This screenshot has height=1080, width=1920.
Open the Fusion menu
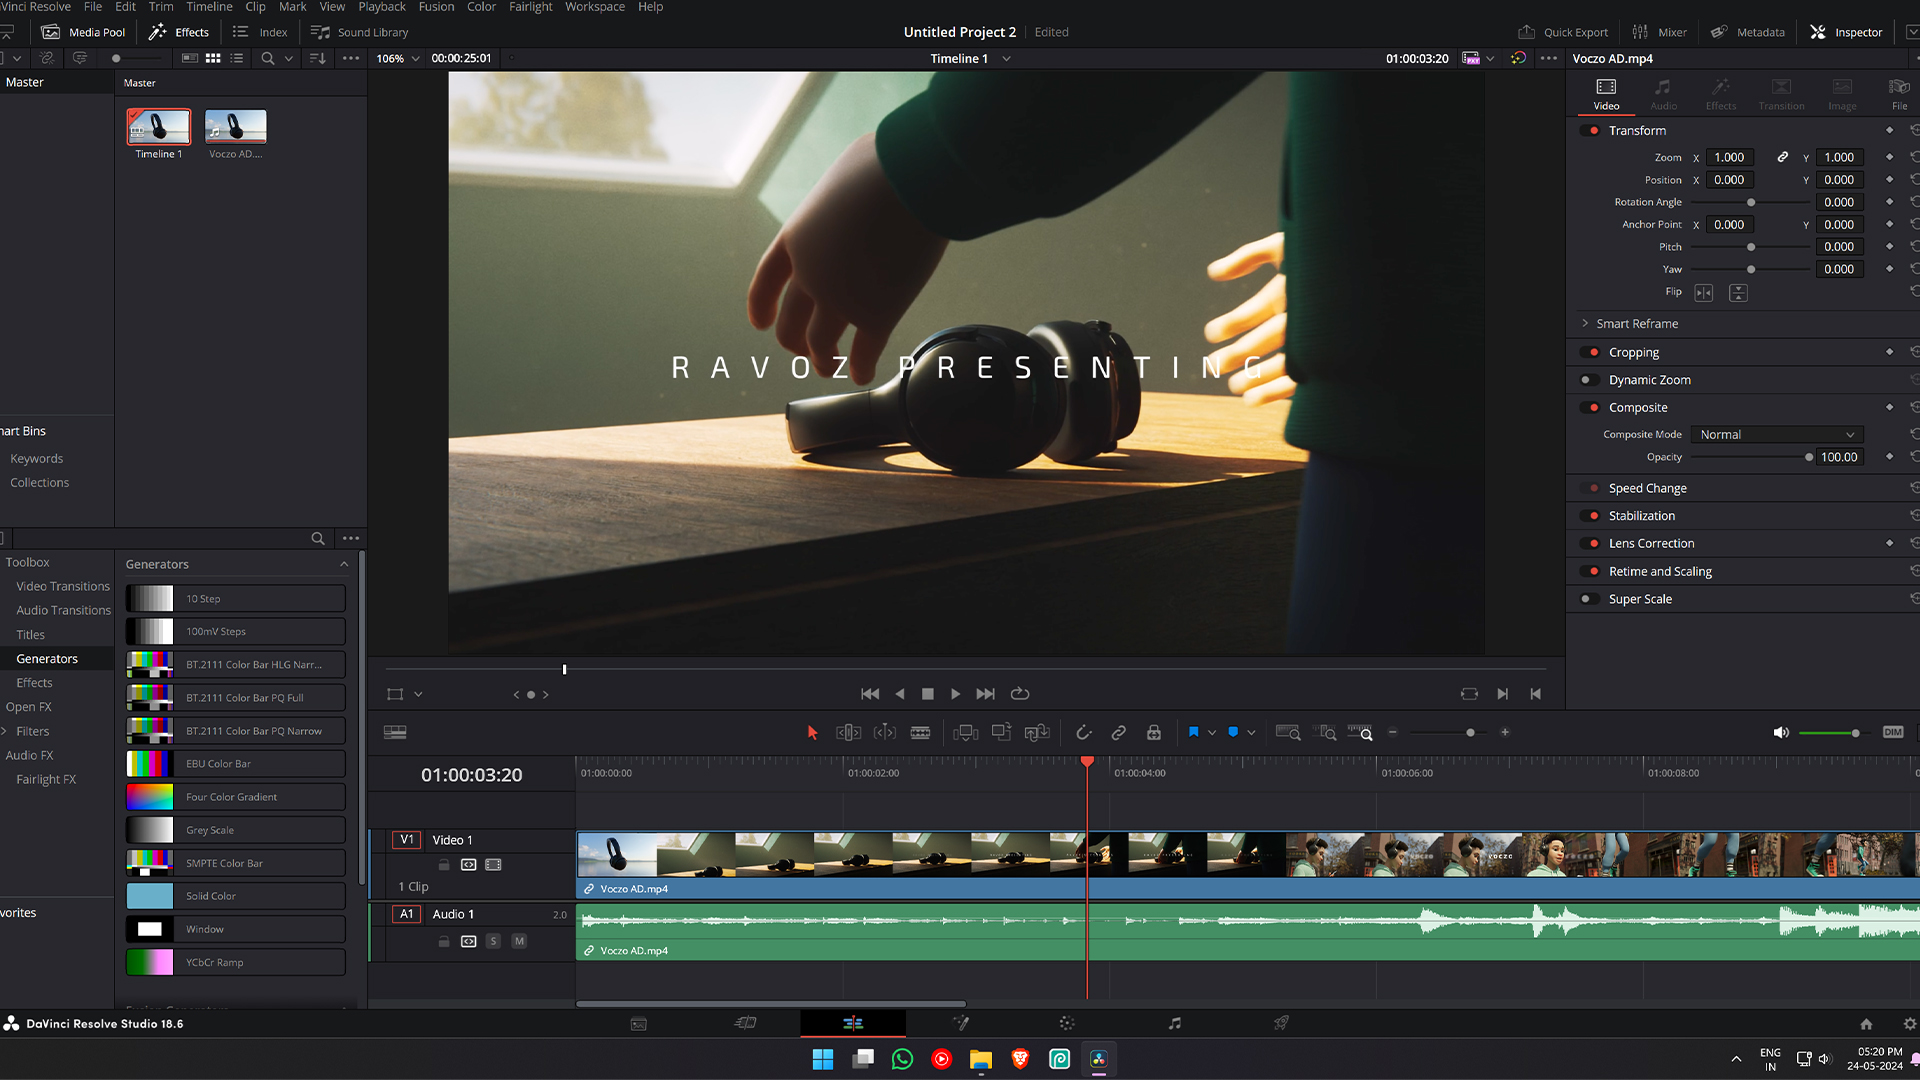436,7
